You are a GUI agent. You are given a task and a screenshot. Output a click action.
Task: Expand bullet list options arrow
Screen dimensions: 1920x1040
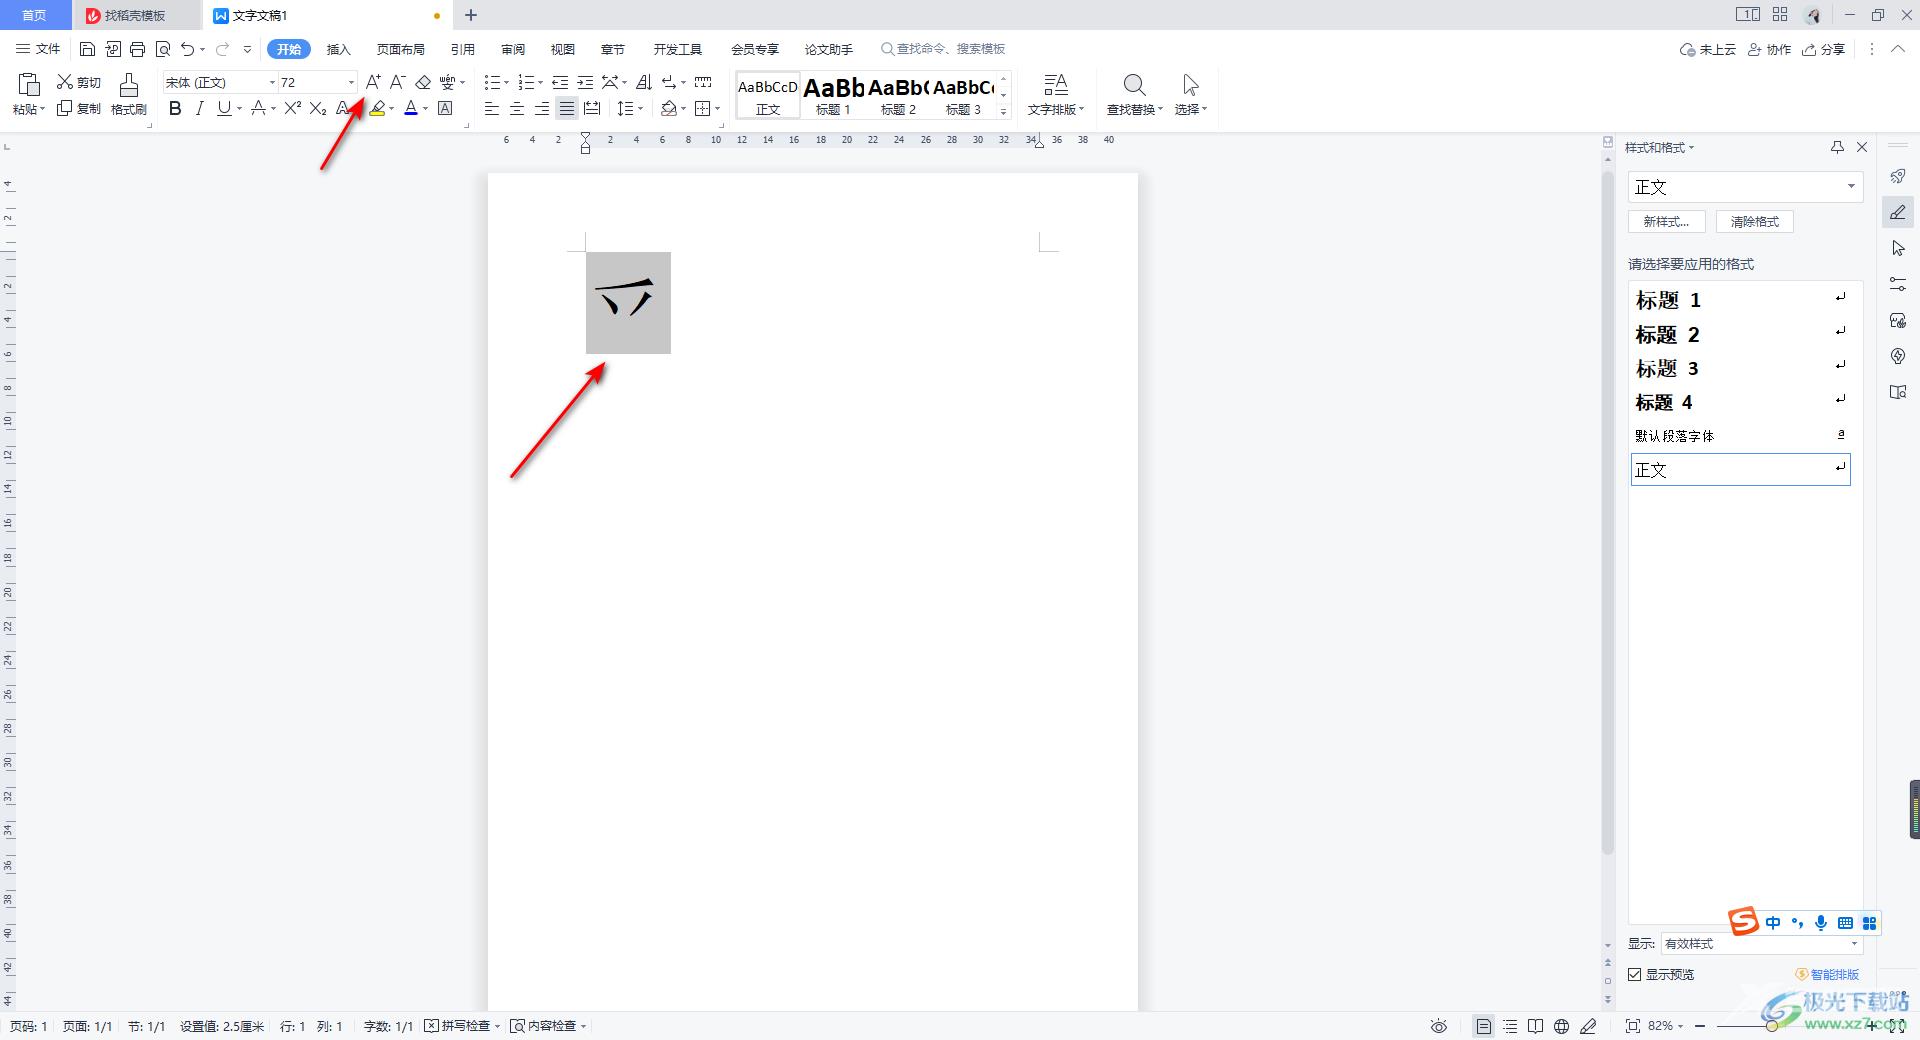click(x=506, y=83)
